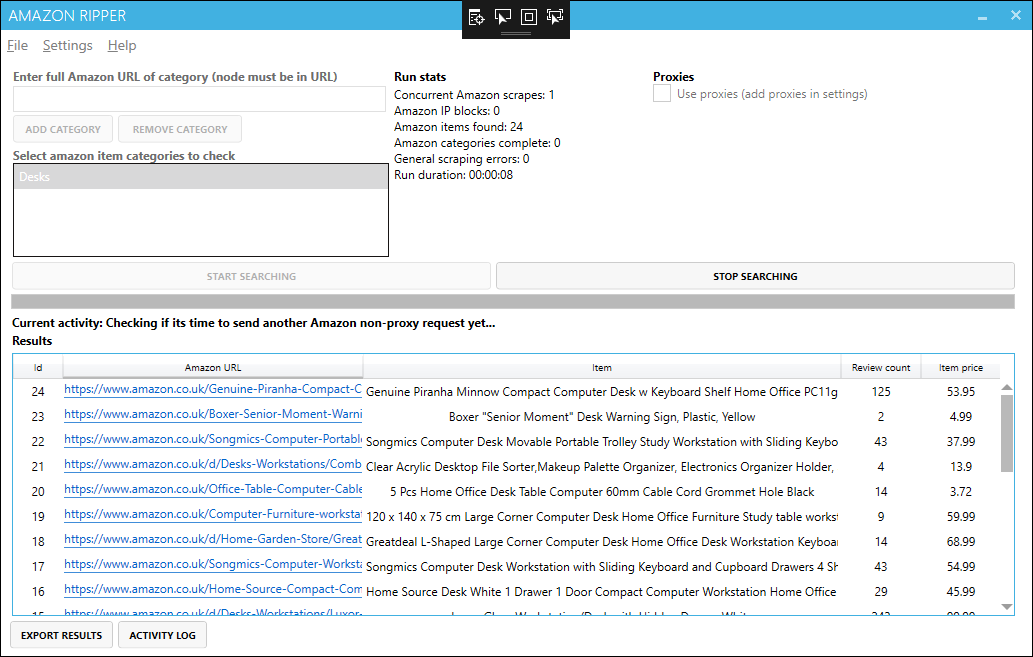Screen dimensions: 1033x657
Task: Open the ACTIVITY LOG
Action: pyautogui.click(x=162, y=635)
